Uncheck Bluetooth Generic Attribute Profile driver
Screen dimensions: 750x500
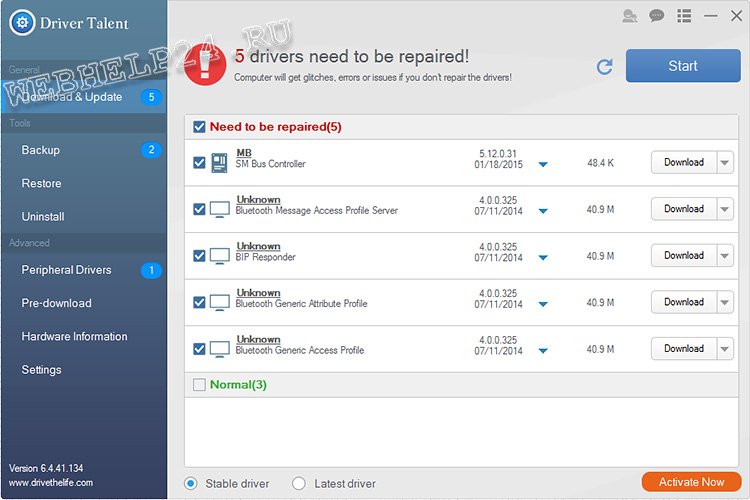click(199, 302)
